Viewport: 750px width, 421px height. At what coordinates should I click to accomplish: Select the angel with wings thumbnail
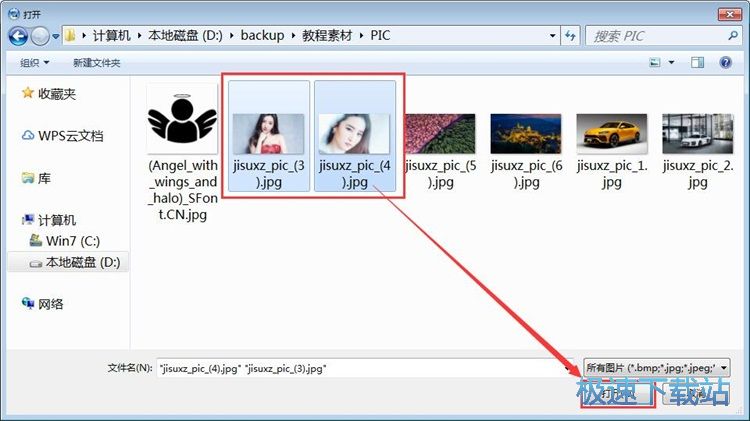pos(182,119)
